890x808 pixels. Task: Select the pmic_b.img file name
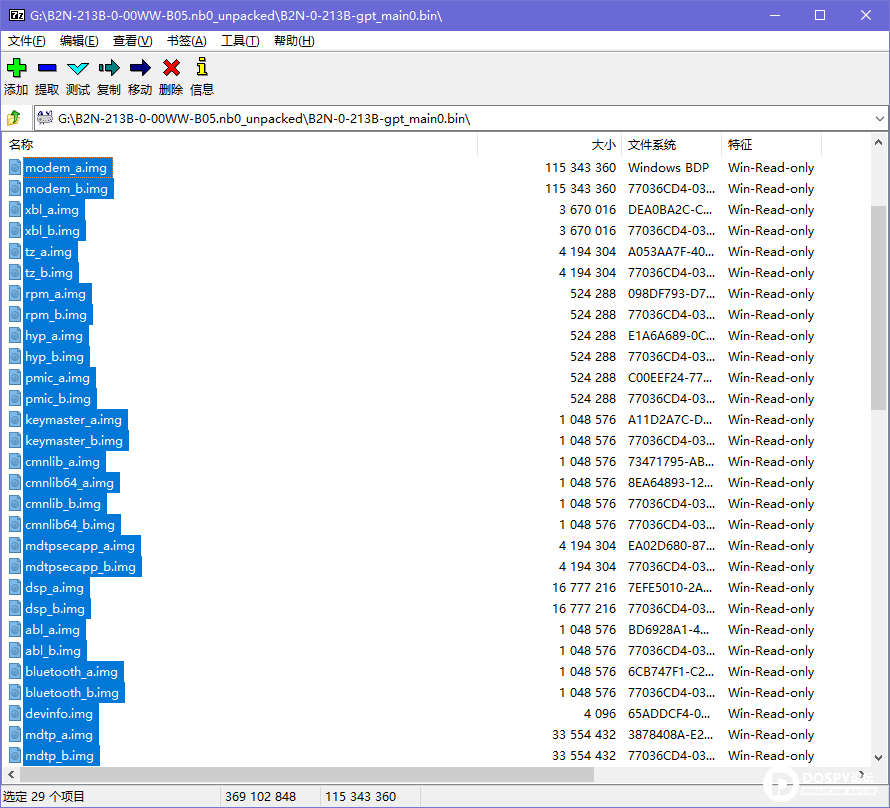click(58, 398)
